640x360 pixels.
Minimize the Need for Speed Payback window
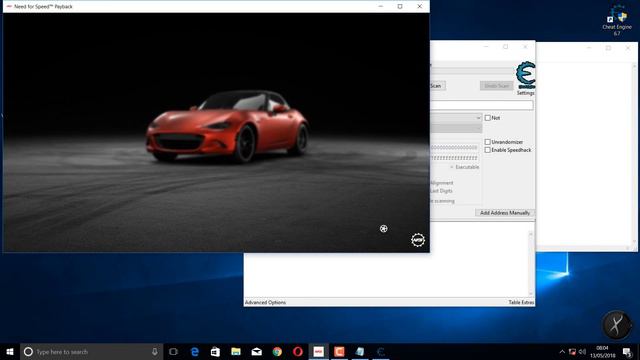click(x=380, y=7)
